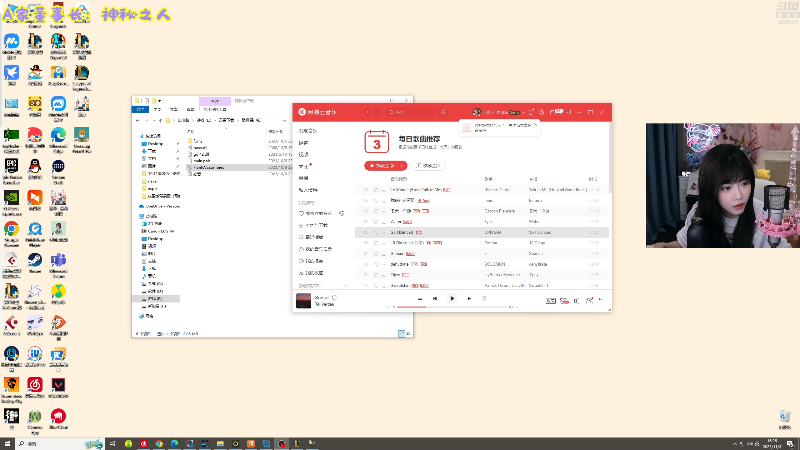
Task: Like song number 03 with heart icon
Action: point(376,211)
